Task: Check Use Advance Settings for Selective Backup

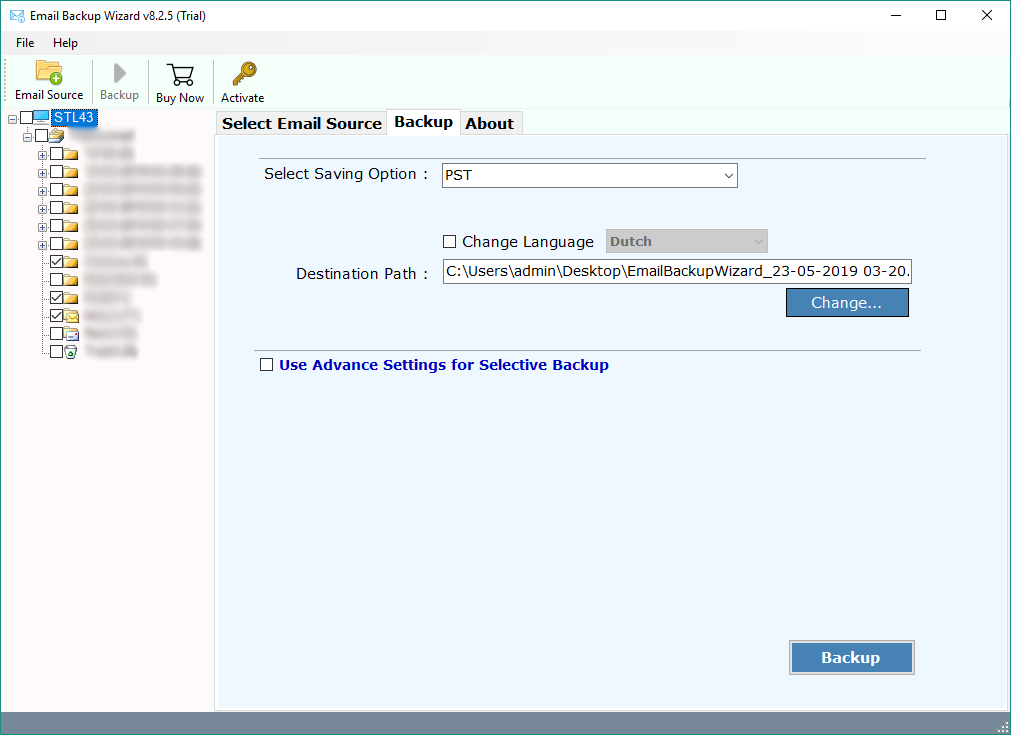Action: pyautogui.click(x=266, y=364)
